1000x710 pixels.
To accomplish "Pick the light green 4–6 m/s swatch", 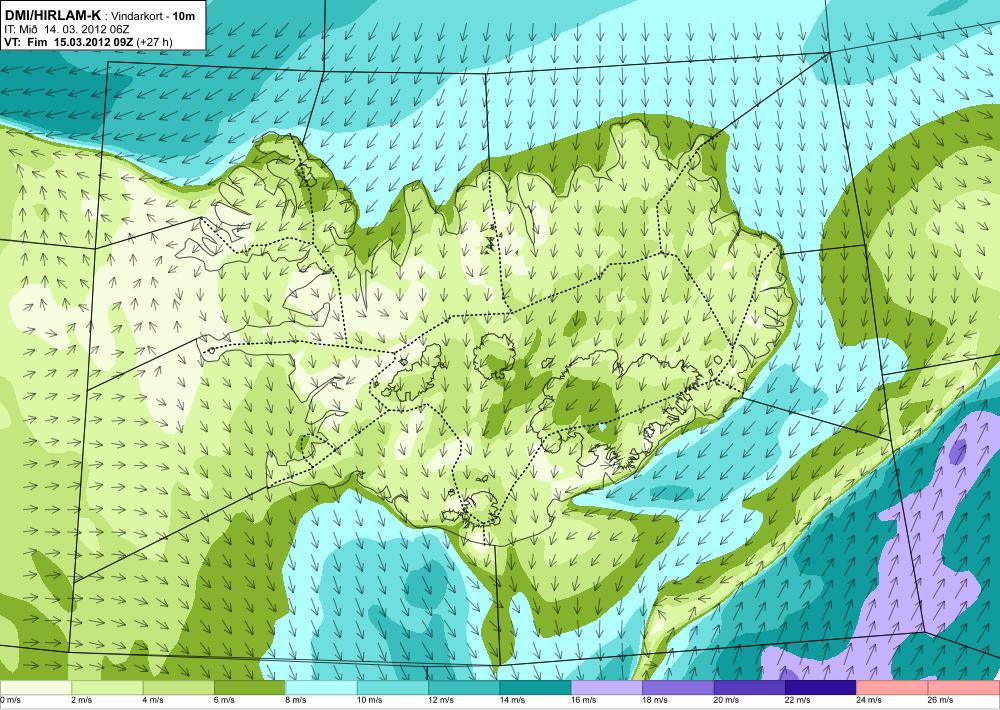I will [x=178, y=688].
